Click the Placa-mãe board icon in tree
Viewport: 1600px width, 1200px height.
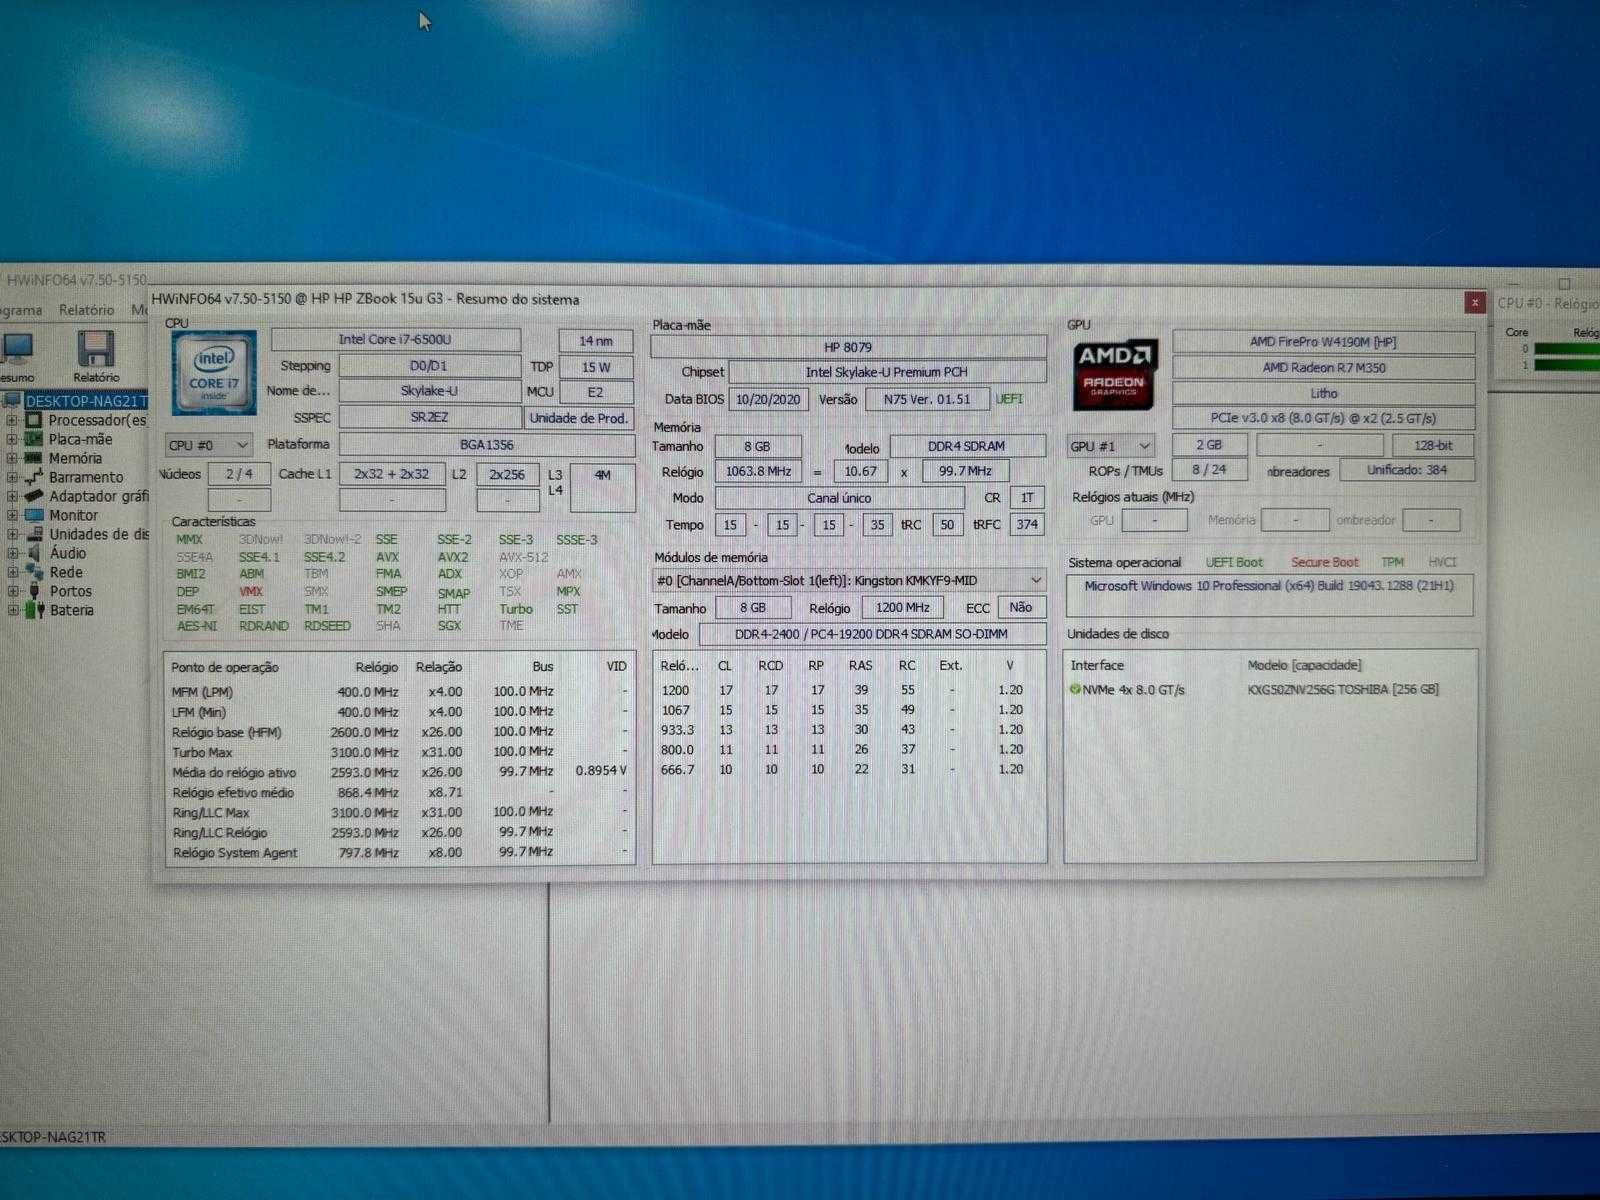click(x=34, y=439)
